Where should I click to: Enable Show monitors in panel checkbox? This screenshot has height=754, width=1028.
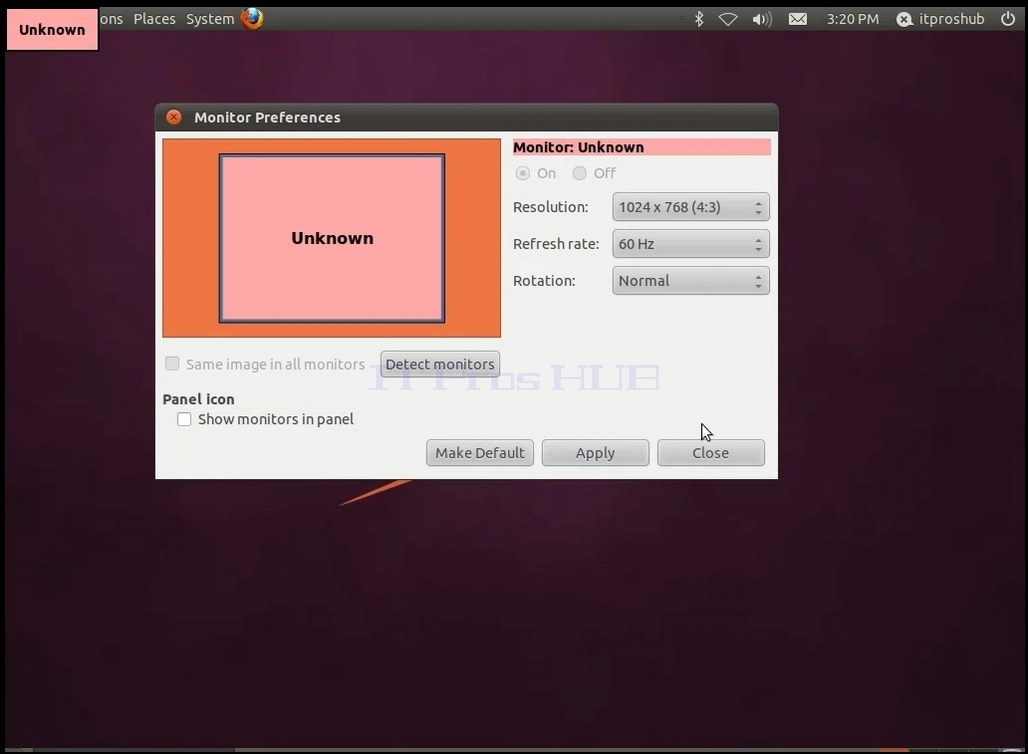coord(184,419)
